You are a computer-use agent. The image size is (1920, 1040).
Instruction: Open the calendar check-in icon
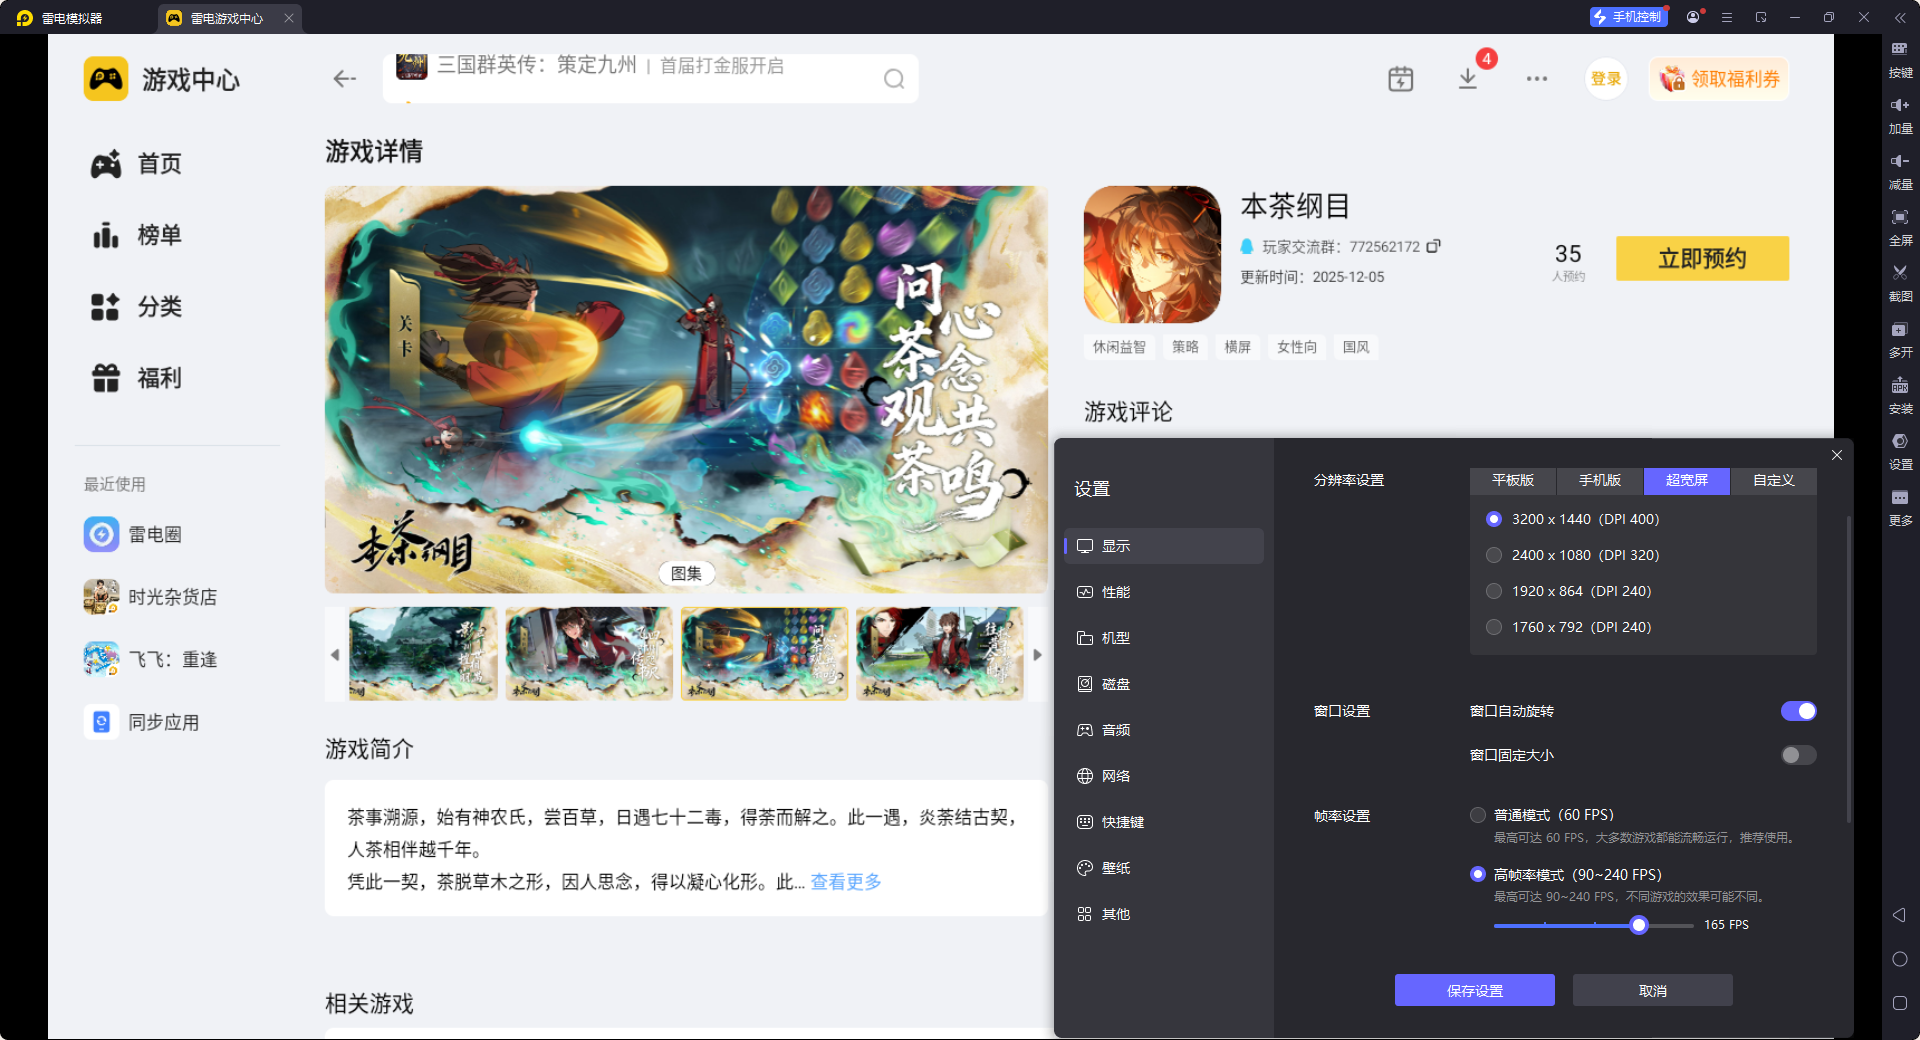coord(1401,79)
